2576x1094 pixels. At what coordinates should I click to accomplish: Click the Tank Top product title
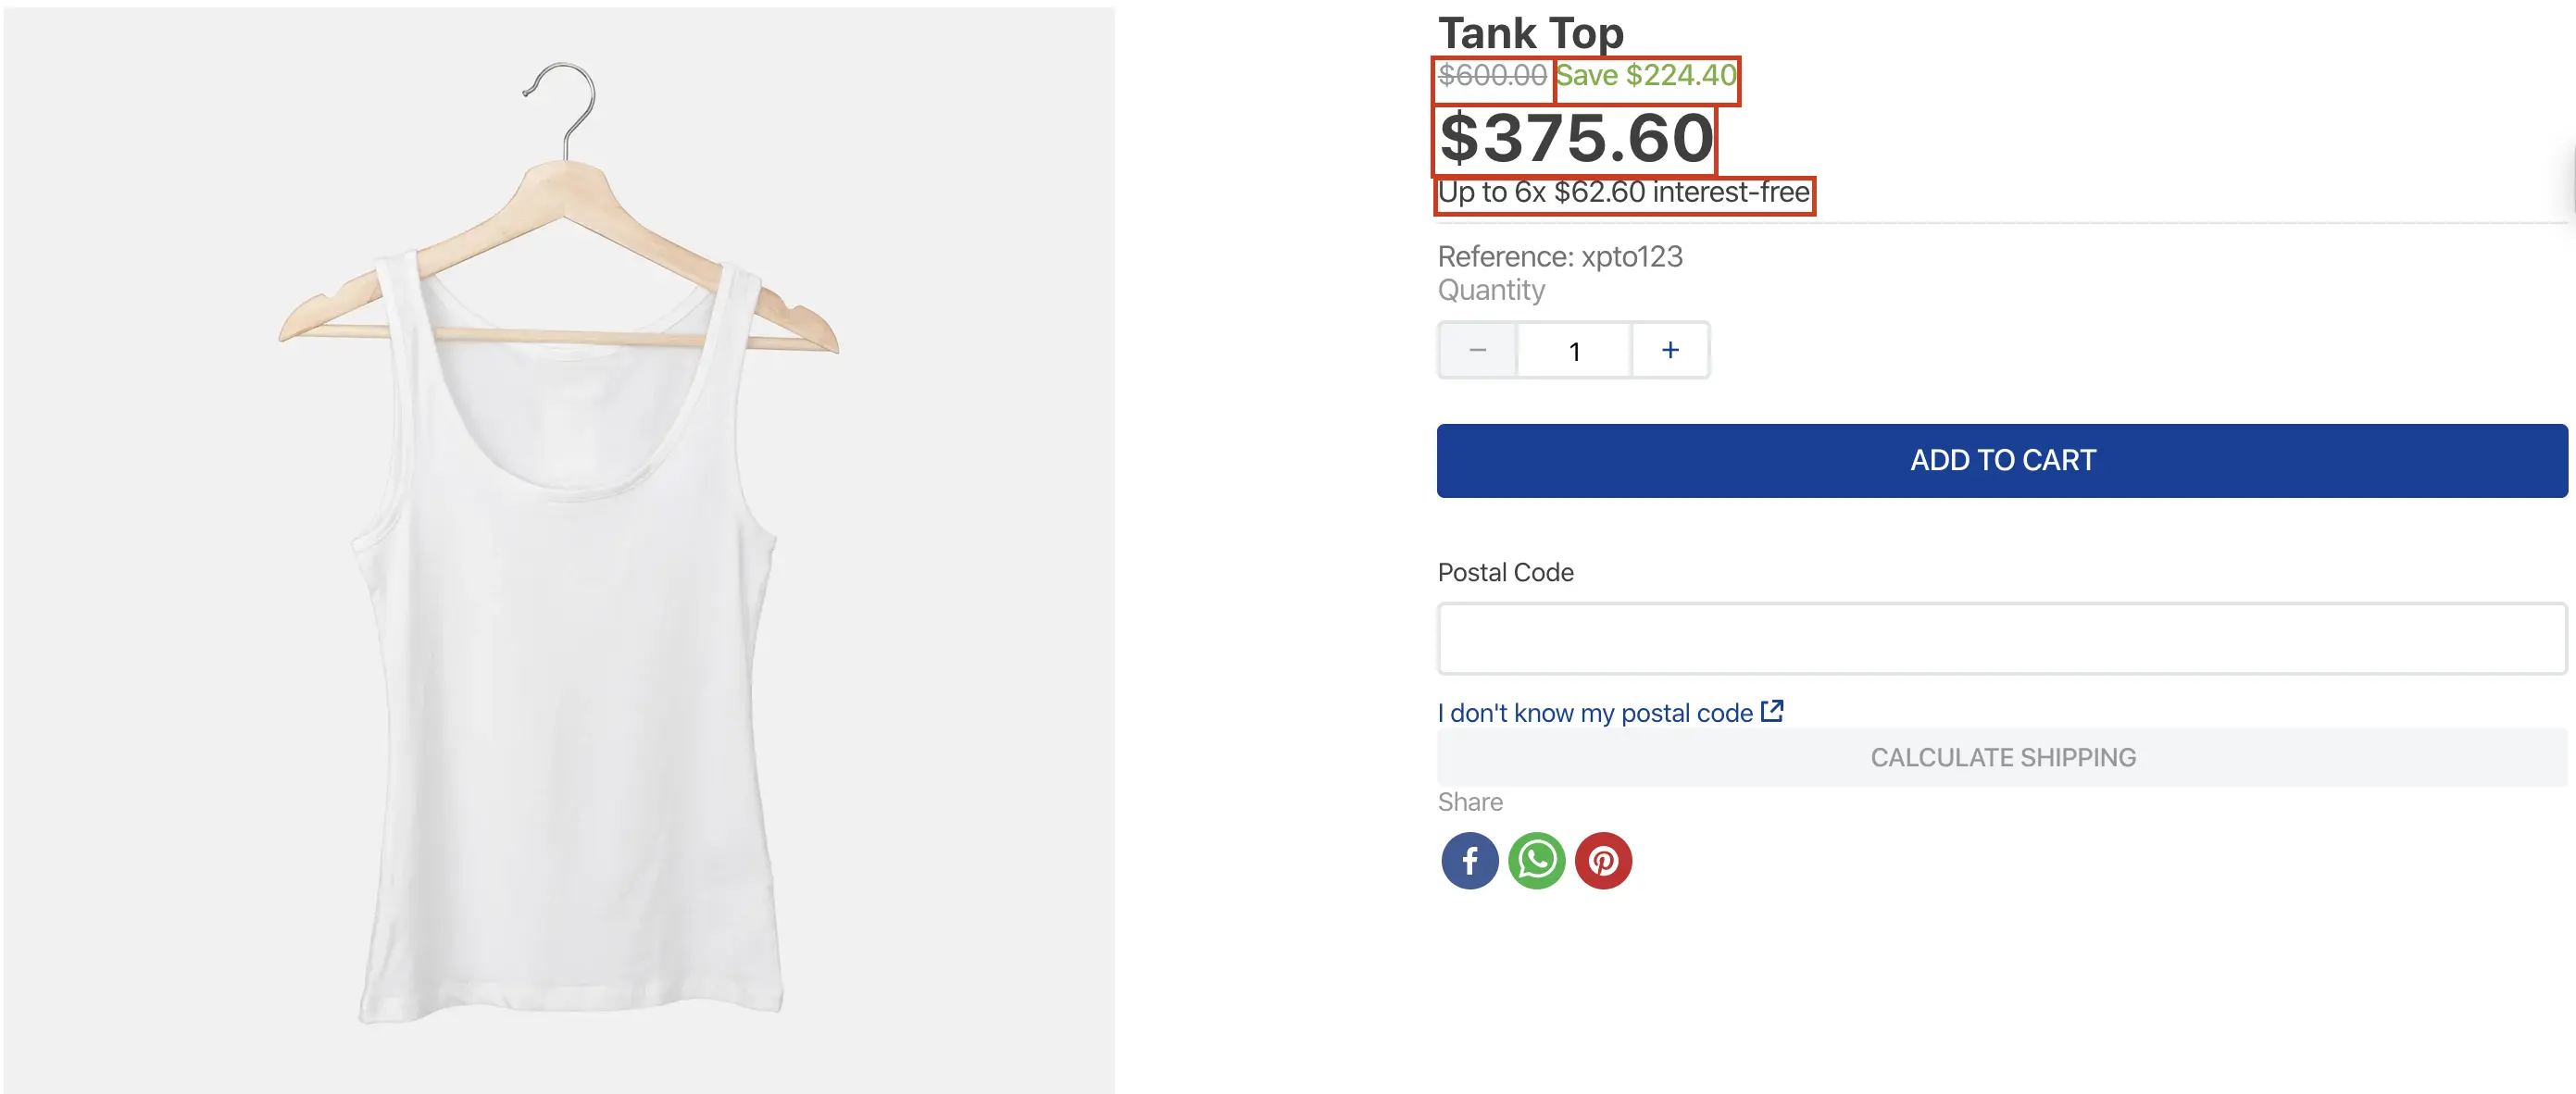click(x=1530, y=33)
